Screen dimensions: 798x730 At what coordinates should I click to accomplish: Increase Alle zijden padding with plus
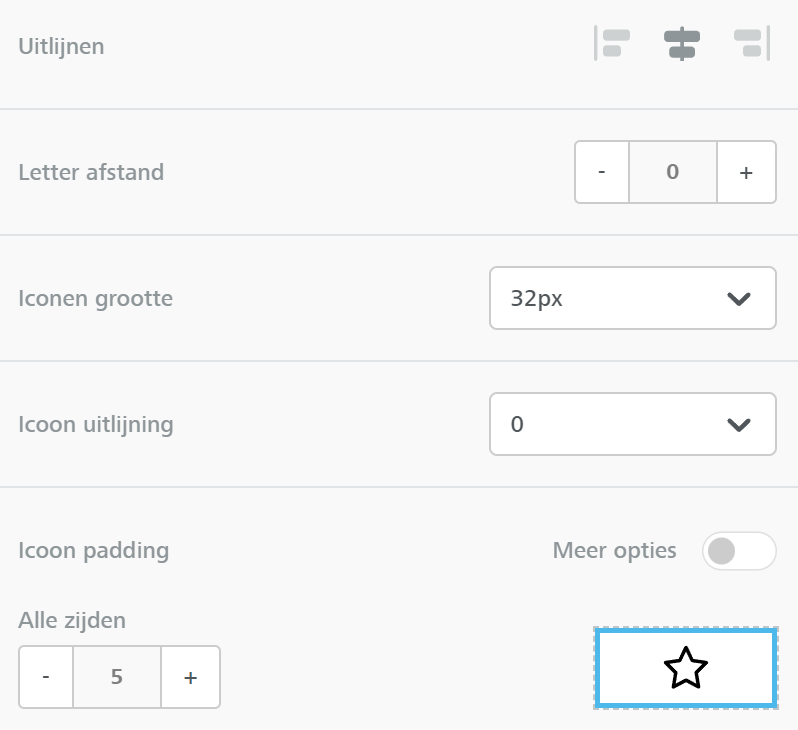coord(190,677)
